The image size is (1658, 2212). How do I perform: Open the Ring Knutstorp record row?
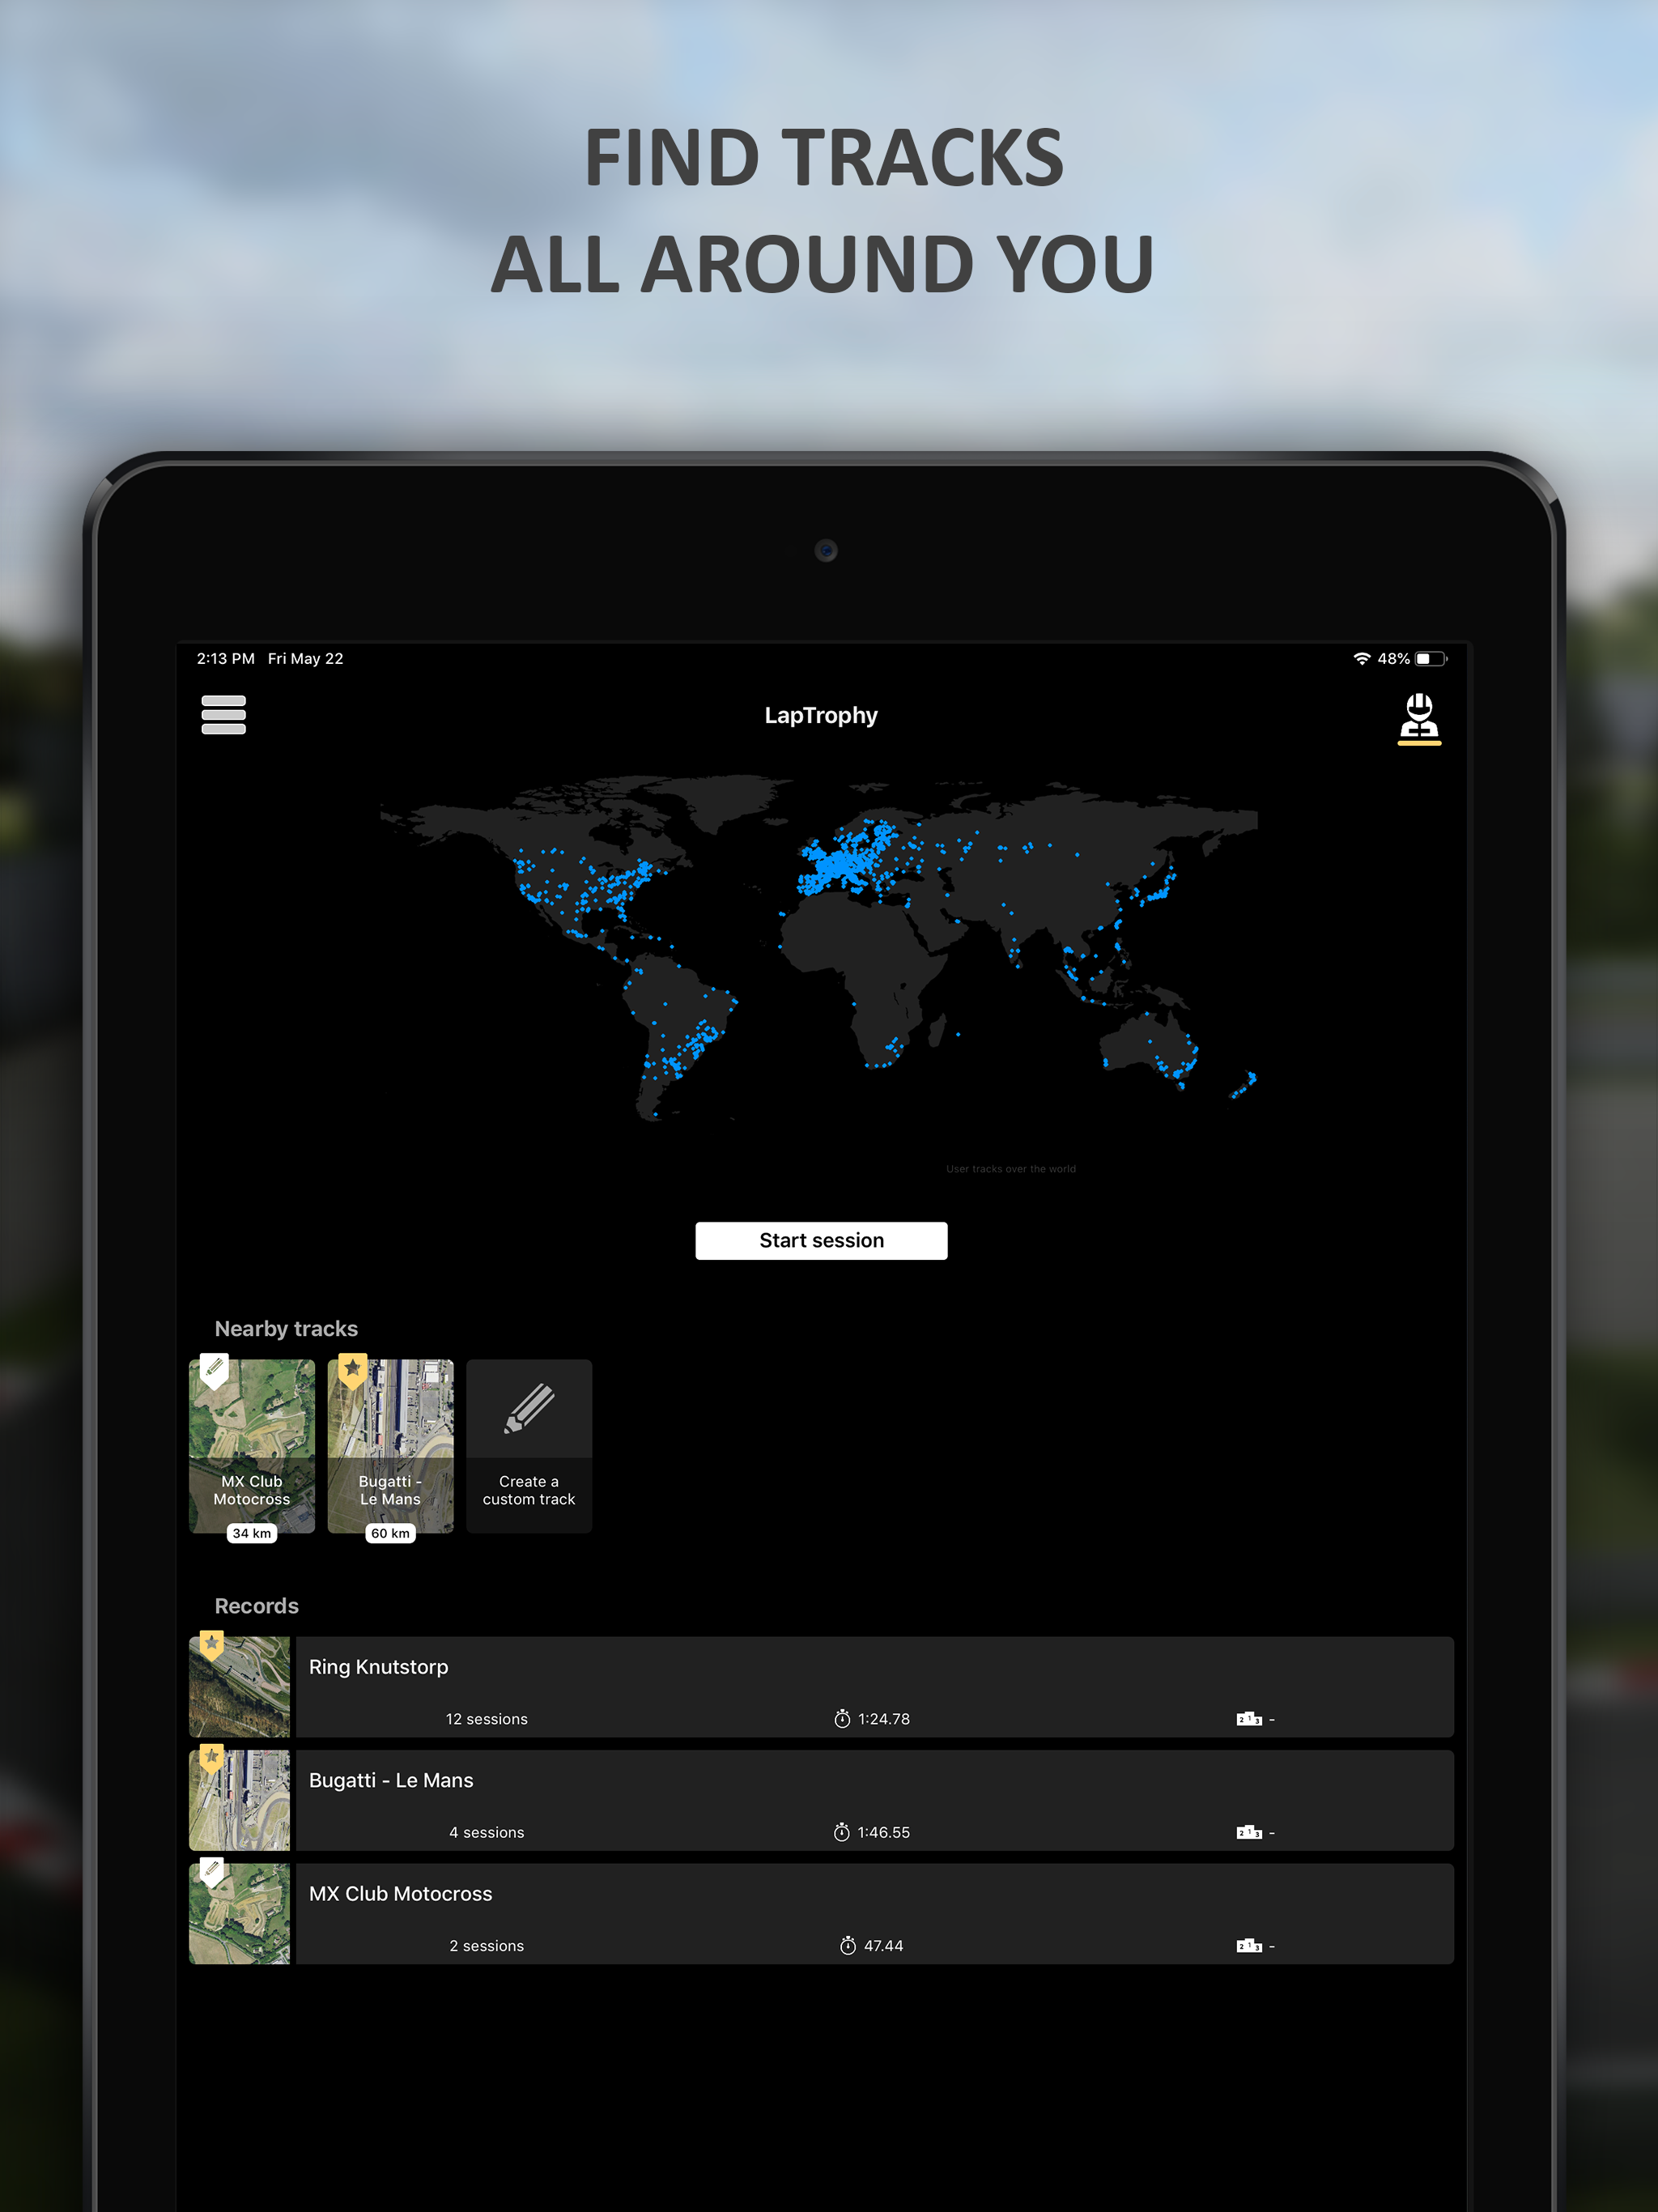(x=872, y=1686)
